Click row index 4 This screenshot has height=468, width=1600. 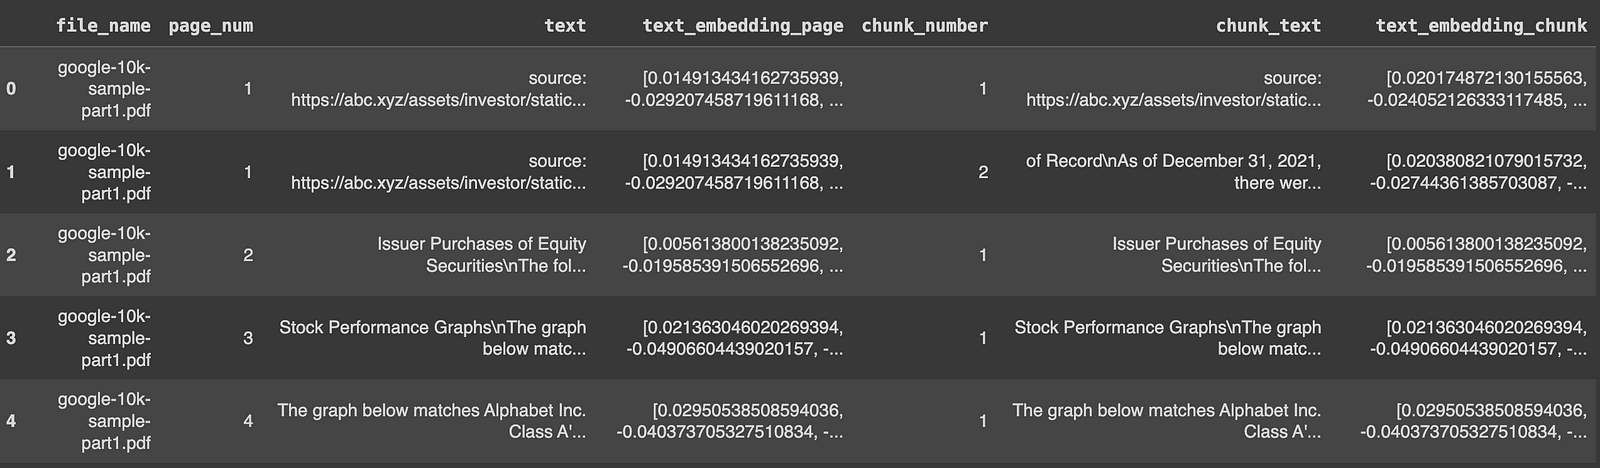coord(11,421)
